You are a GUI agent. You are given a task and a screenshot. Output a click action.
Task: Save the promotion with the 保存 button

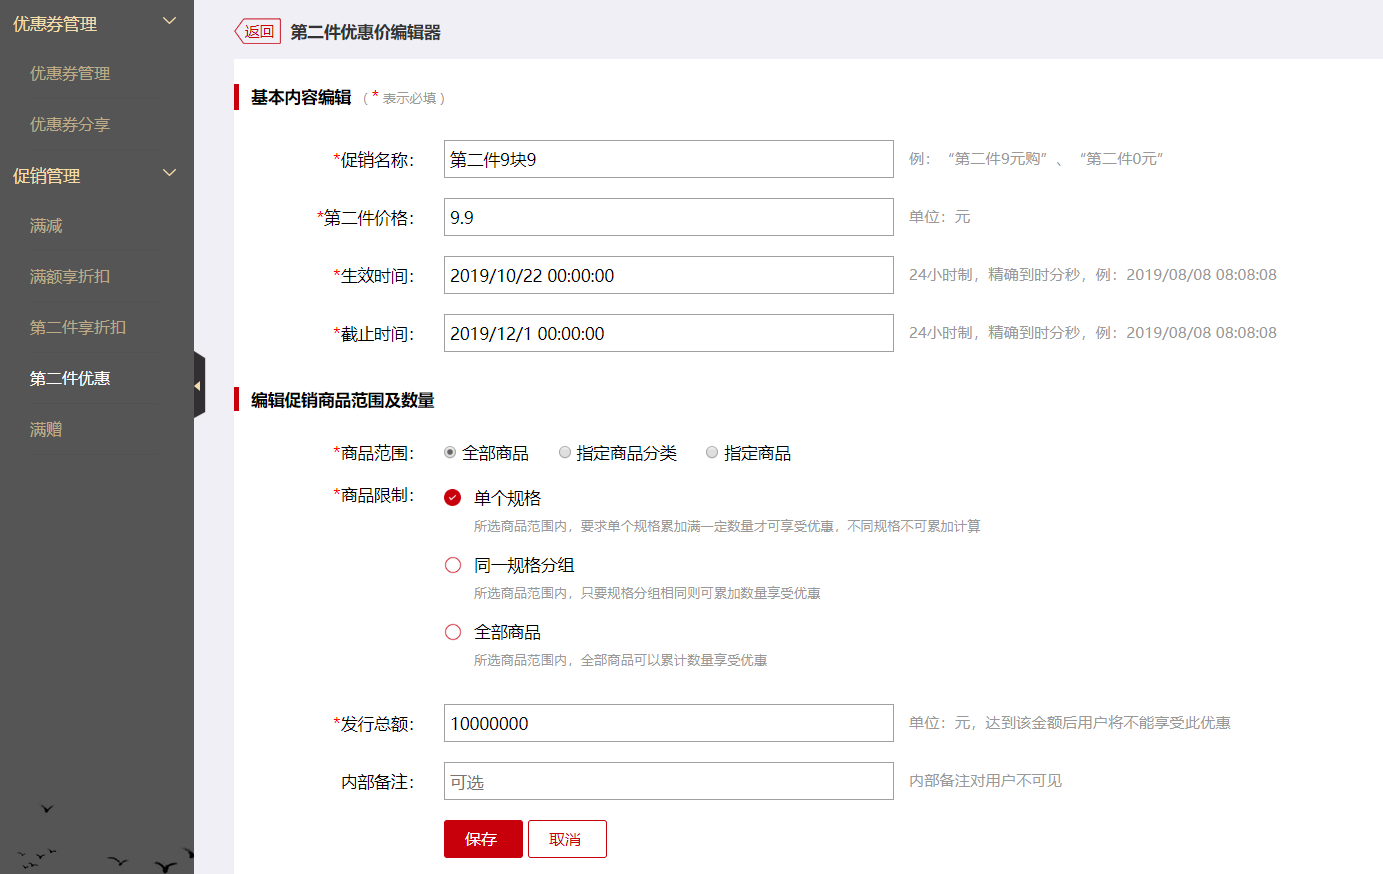[x=483, y=839]
